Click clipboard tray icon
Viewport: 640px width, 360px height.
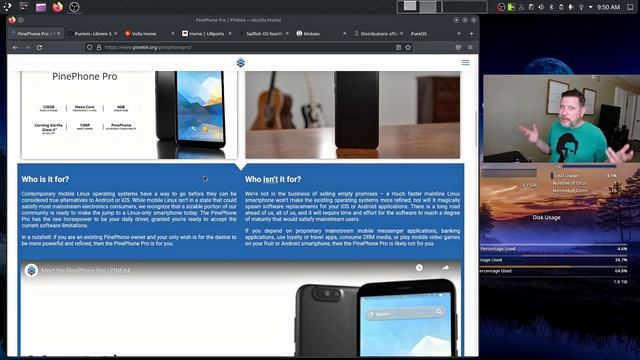point(531,7)
